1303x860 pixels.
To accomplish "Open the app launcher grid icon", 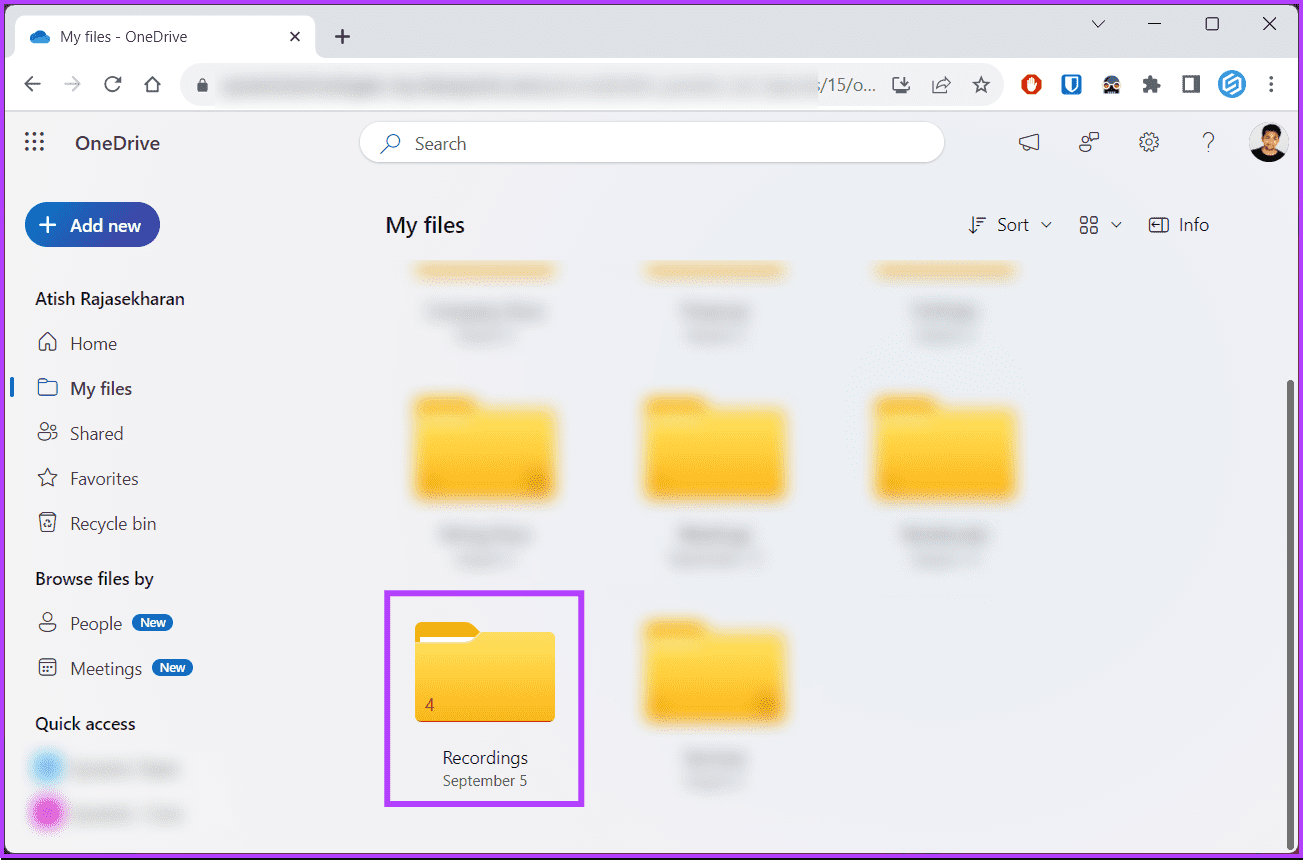I will pyautogui.click(x=34, y=143).
